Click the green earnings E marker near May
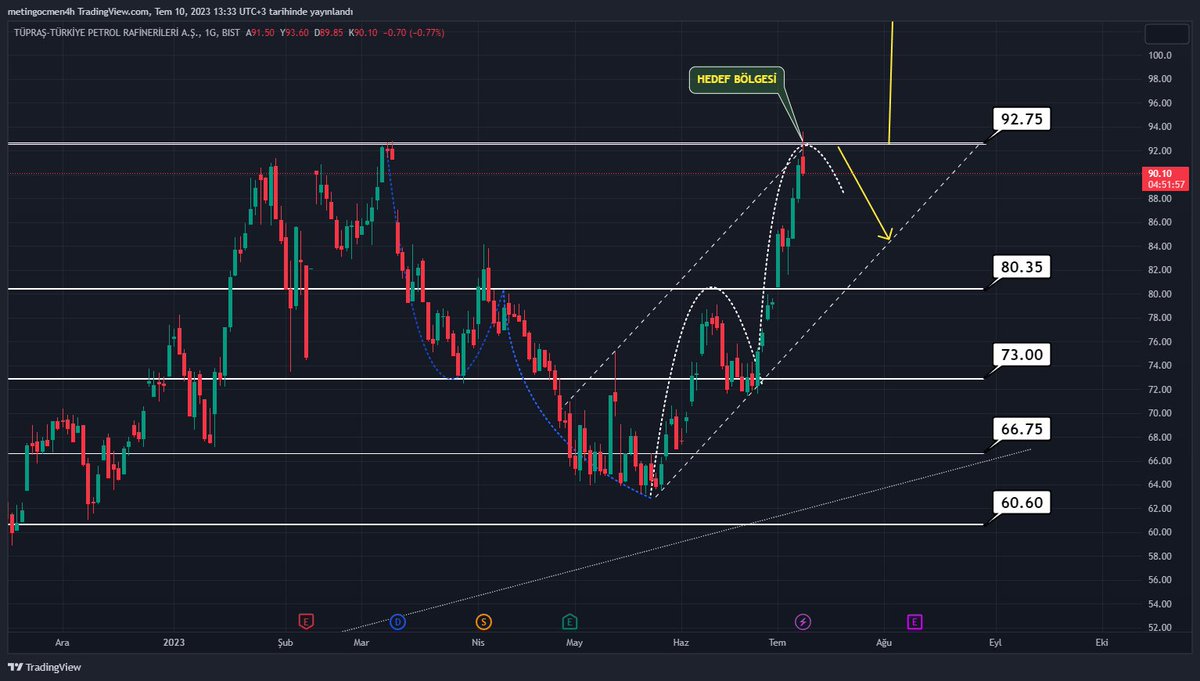 pyautogui.click(x=570, y=622)
